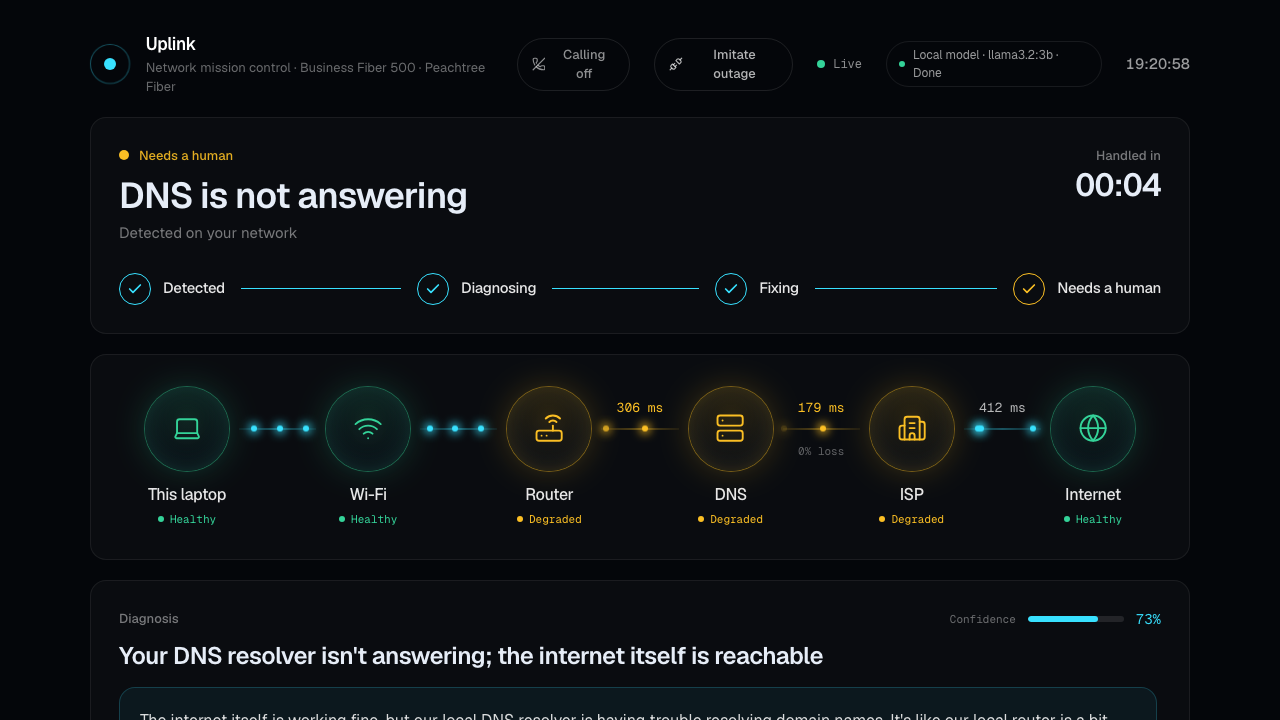Screen dimensions: 1280x720
Task: Click the 179 ms latency label
Action: pos(821,408)
